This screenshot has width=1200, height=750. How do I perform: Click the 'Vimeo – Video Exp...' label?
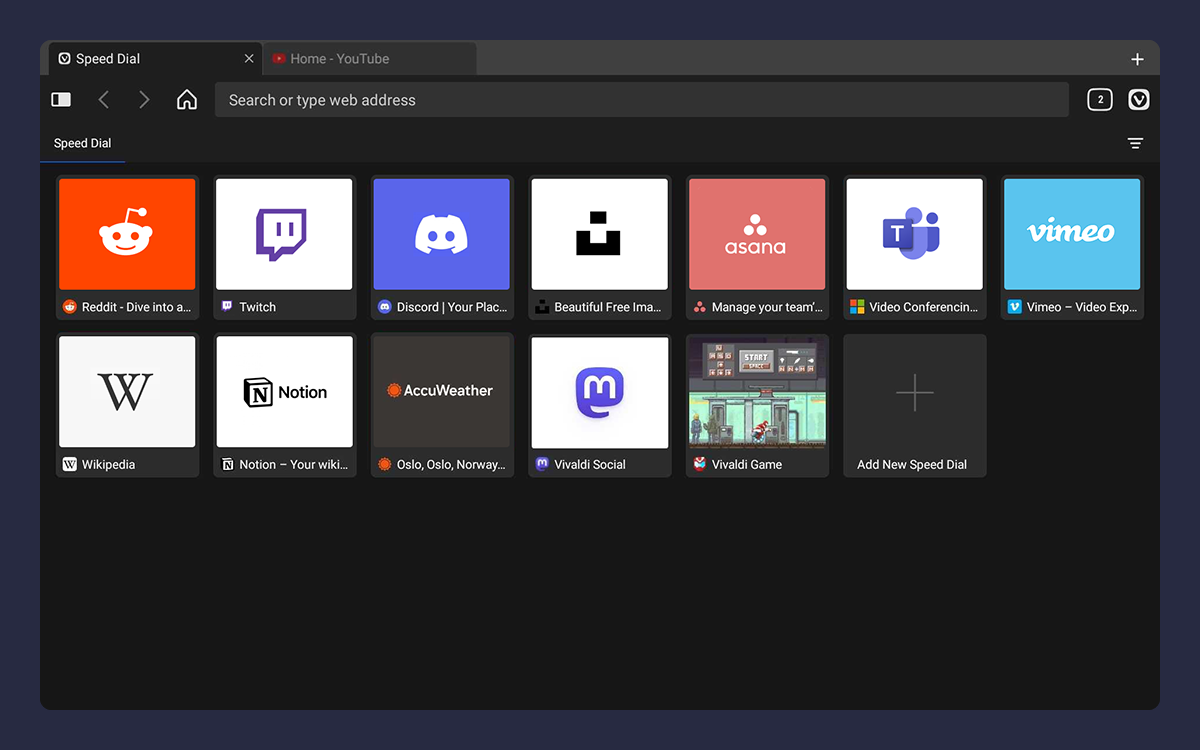click(1082, 307)
